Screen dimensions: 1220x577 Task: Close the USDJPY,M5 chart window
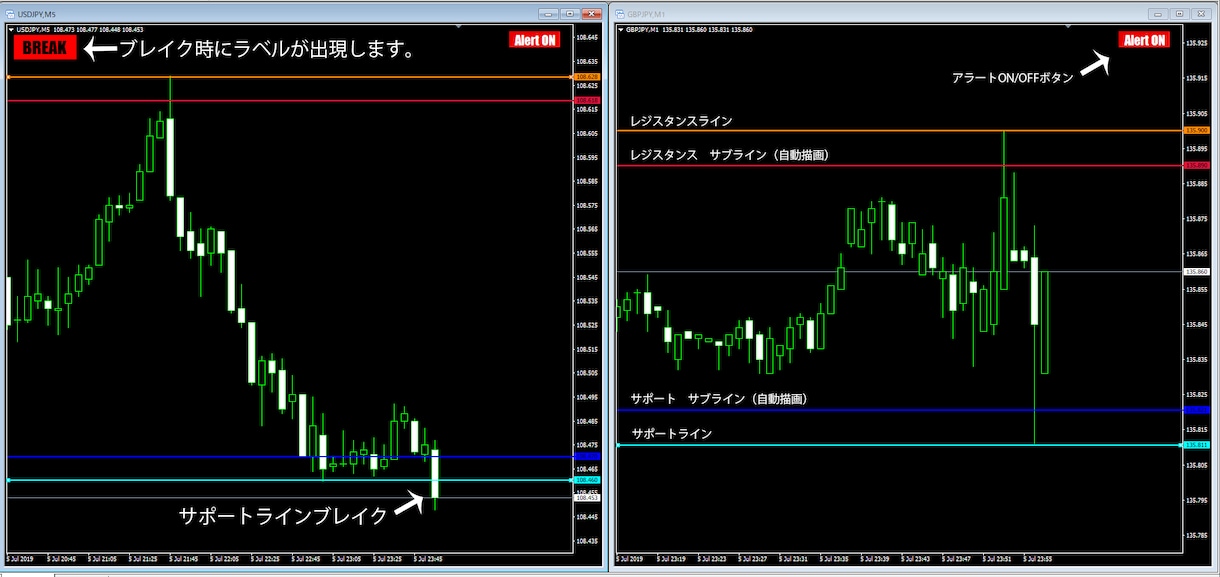tap(591, 14)
